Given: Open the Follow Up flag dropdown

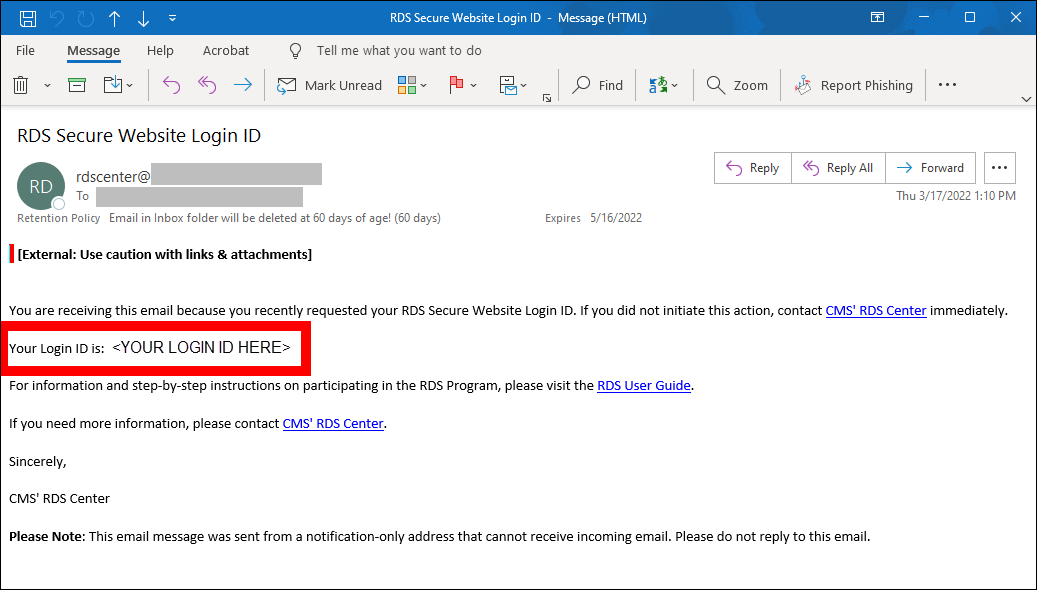Looking at the screenshot, I should 463,85.
